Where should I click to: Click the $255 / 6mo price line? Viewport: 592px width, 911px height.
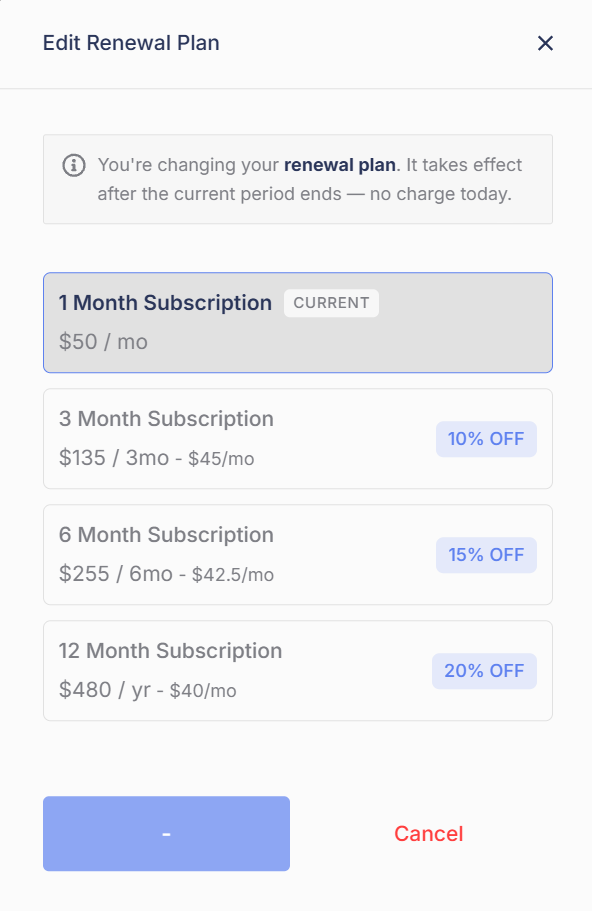[x=166, y=574]
